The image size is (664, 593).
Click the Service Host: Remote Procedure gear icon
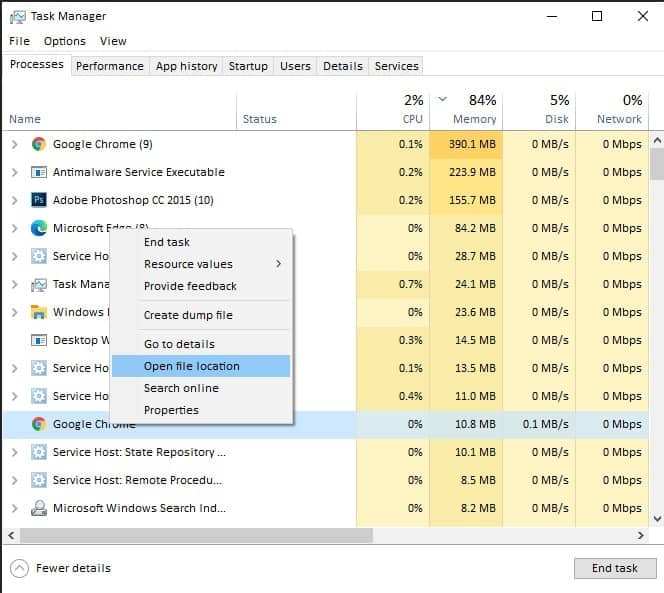39,480
